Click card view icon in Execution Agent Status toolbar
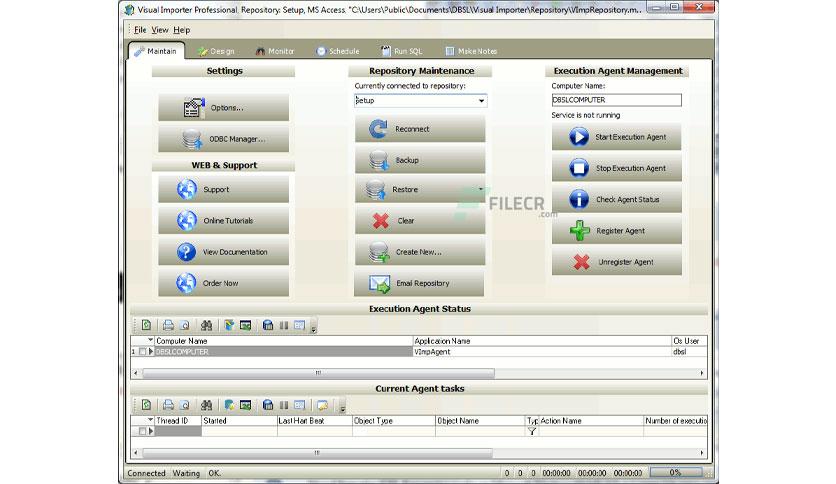 [x=300, y=325]
